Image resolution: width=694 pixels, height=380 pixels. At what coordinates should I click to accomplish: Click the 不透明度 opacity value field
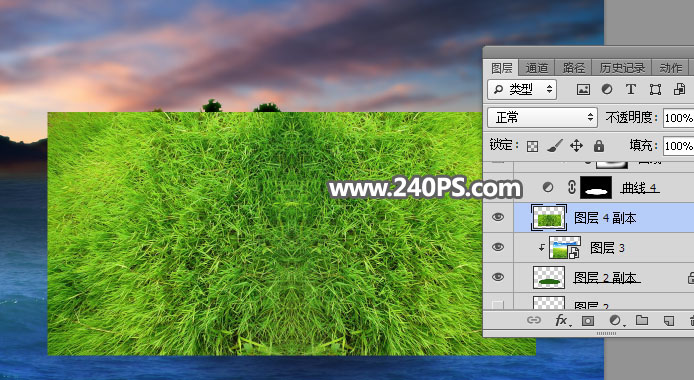point(678,118)
